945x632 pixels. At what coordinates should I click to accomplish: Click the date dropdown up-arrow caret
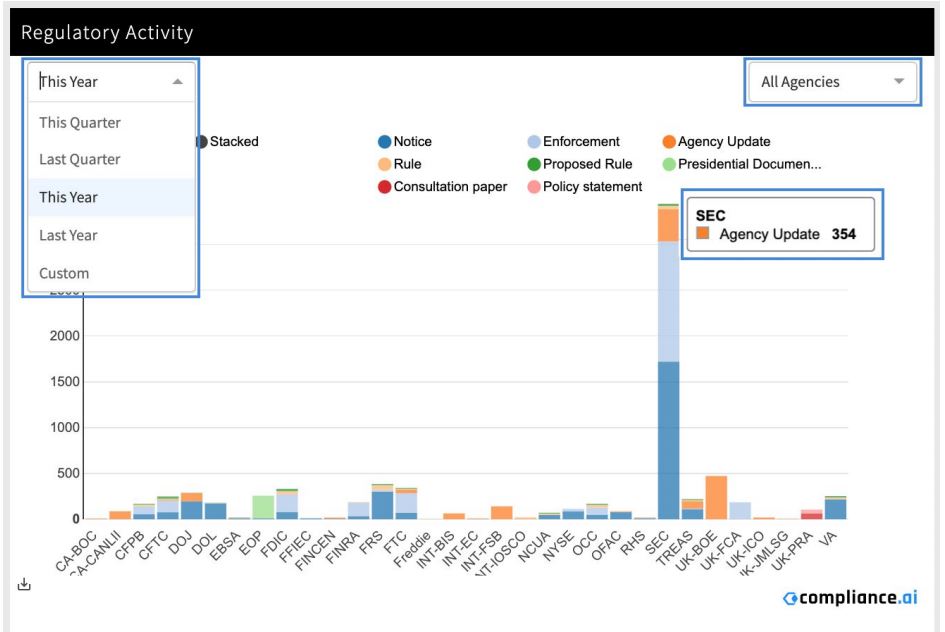(x=177, y=81)
